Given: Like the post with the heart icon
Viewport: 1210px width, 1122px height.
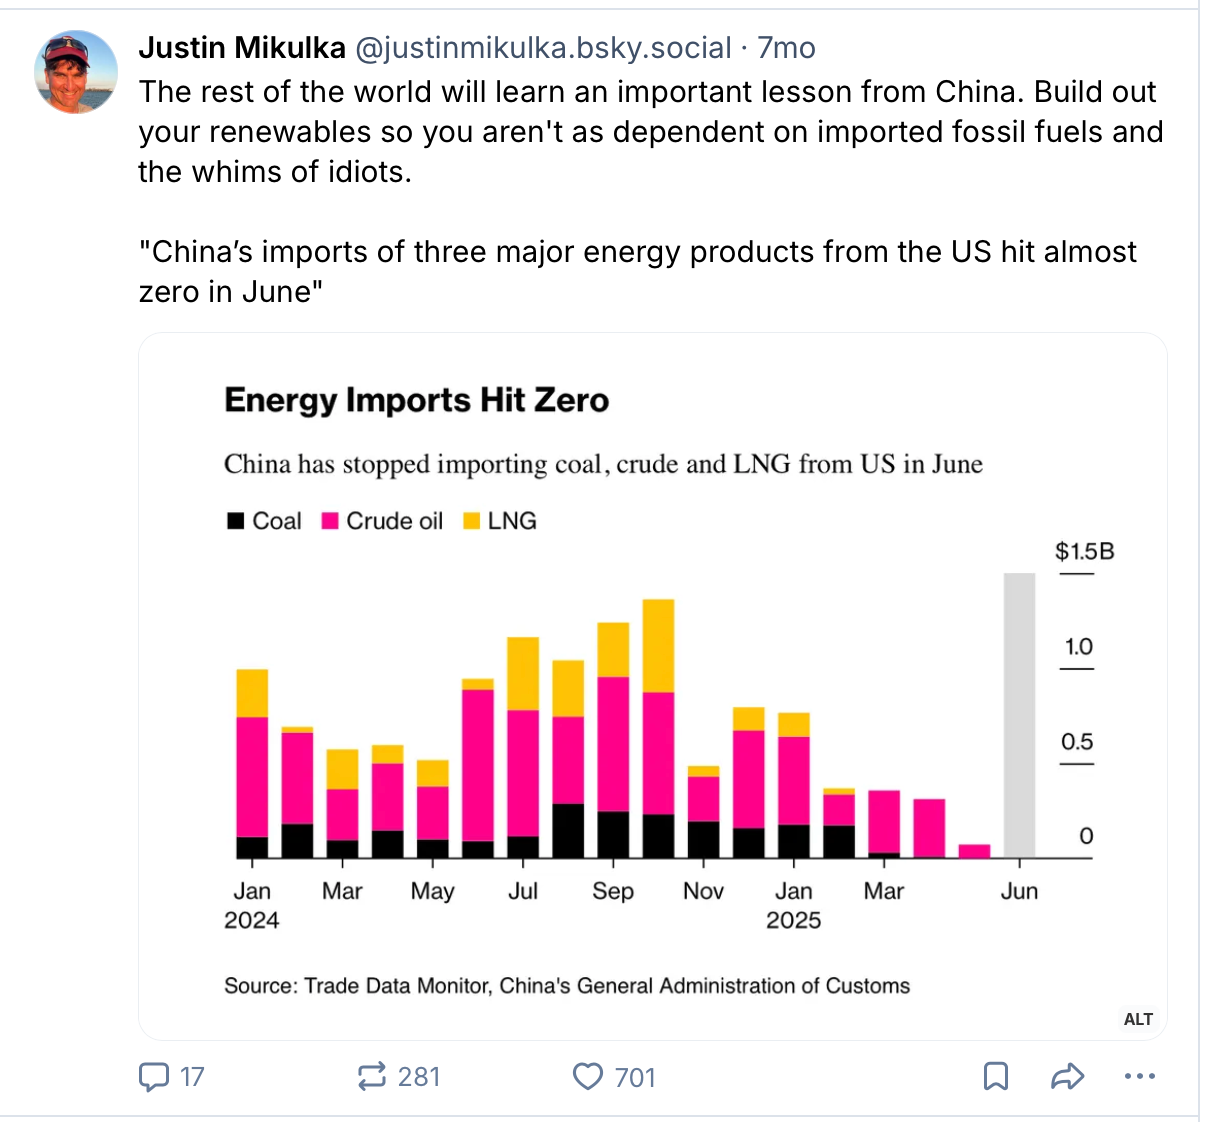Looking at the screenshot, I should [588, 1077].
